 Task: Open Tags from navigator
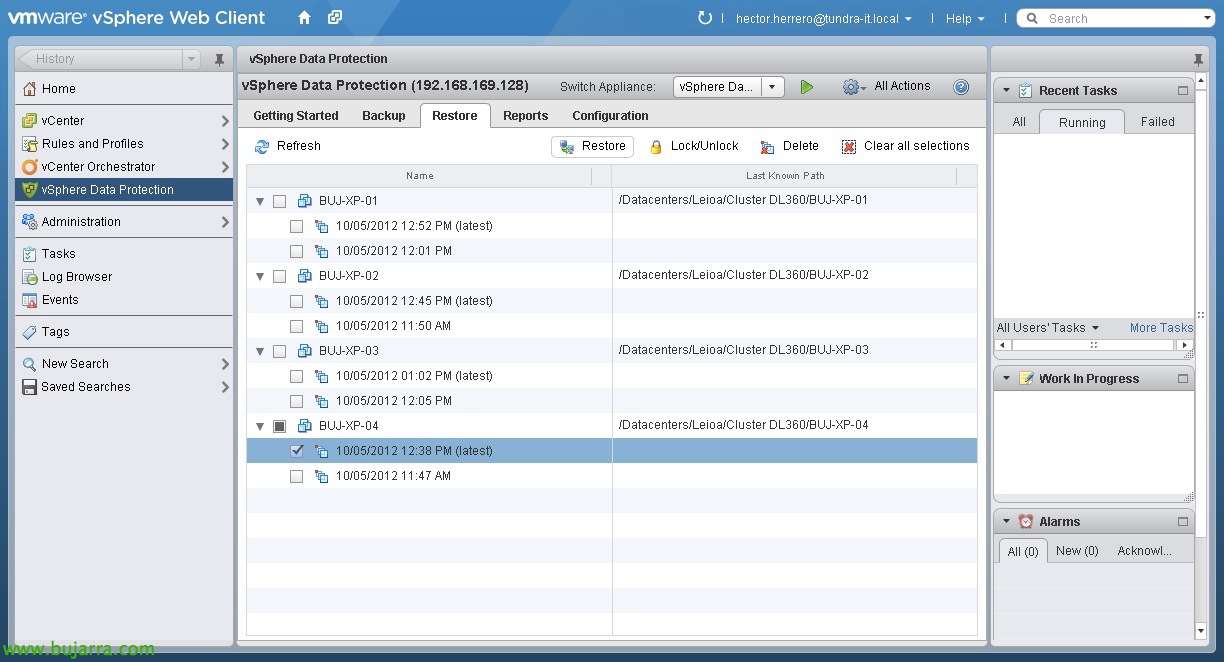pyautogui.click(x=124, y=332)
